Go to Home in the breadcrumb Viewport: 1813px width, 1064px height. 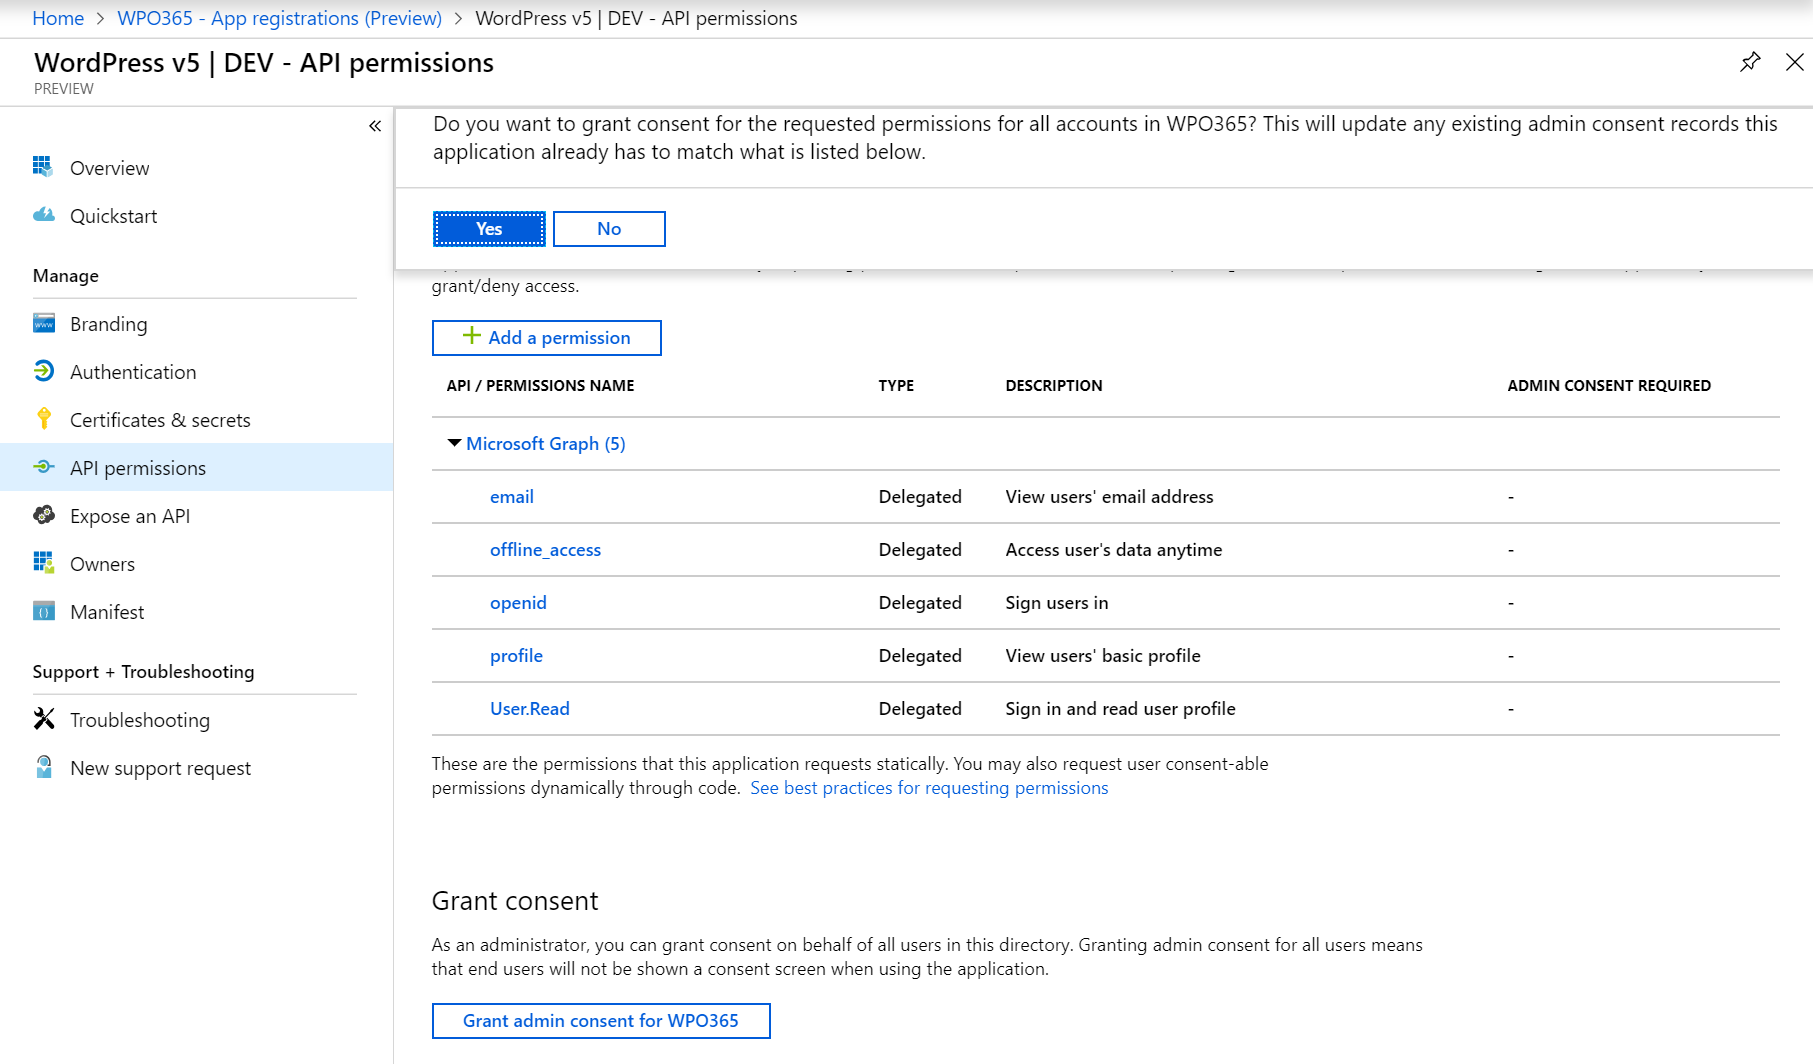[58, 18]
